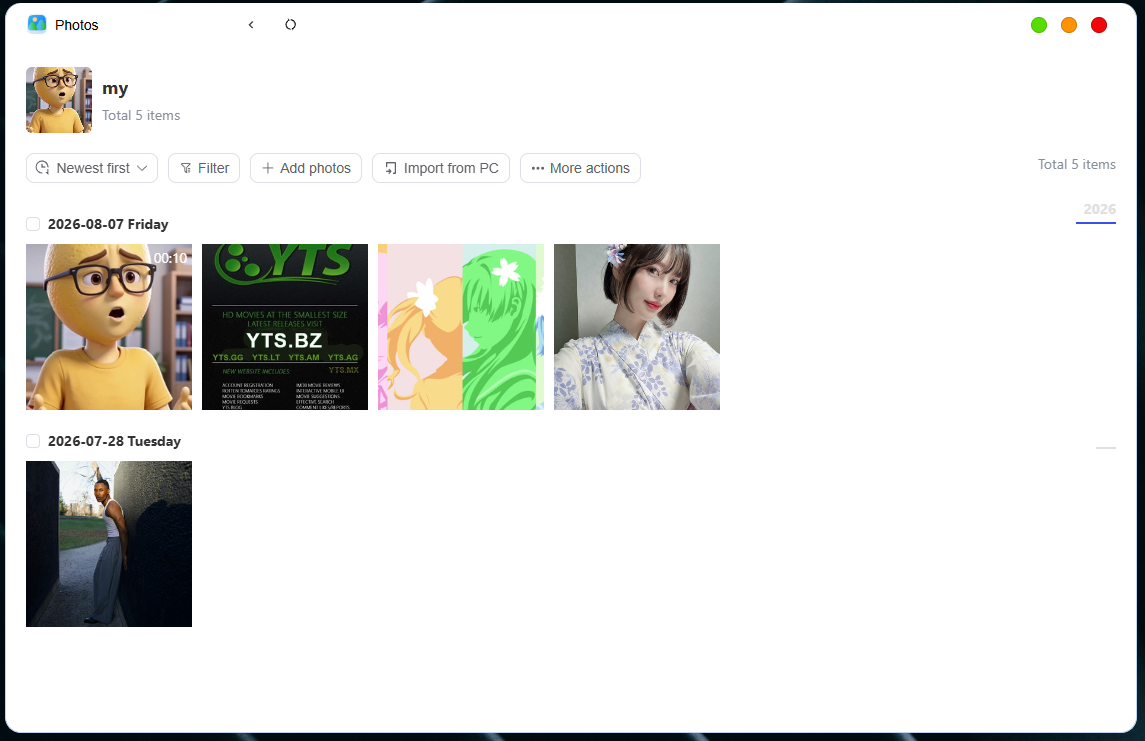This screenshot has height=741, width=1145.
Task: Go back with the left arrow
Action: point(251,25)
